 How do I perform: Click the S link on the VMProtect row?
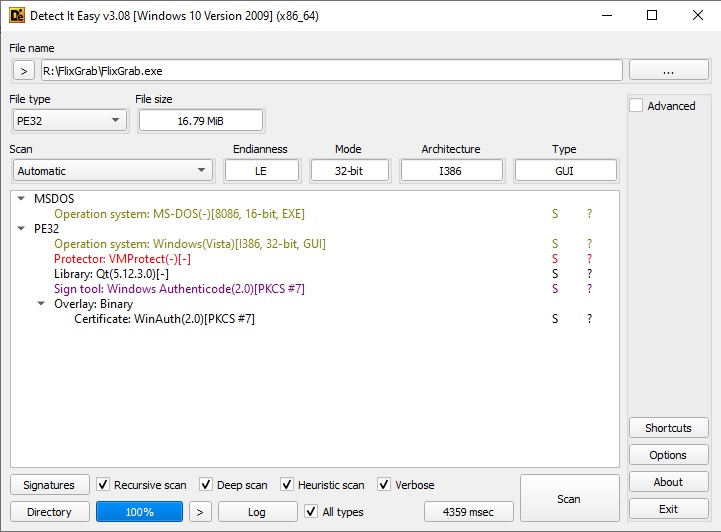click(555, 259)
